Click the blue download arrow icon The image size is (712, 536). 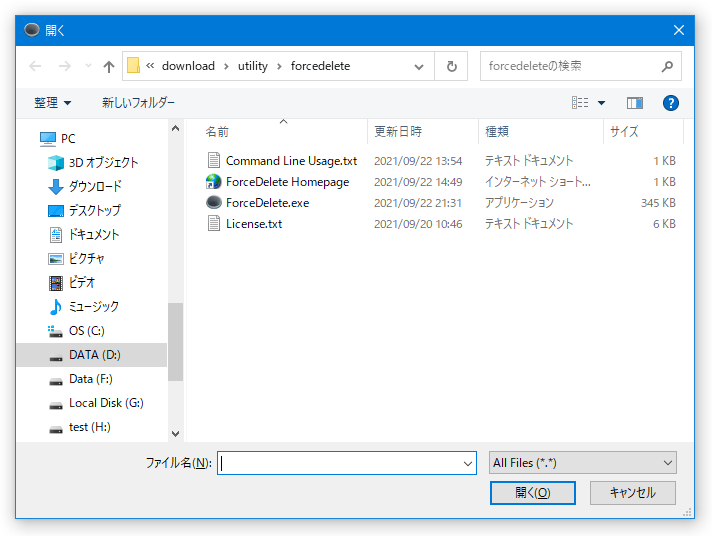point(56,187)
